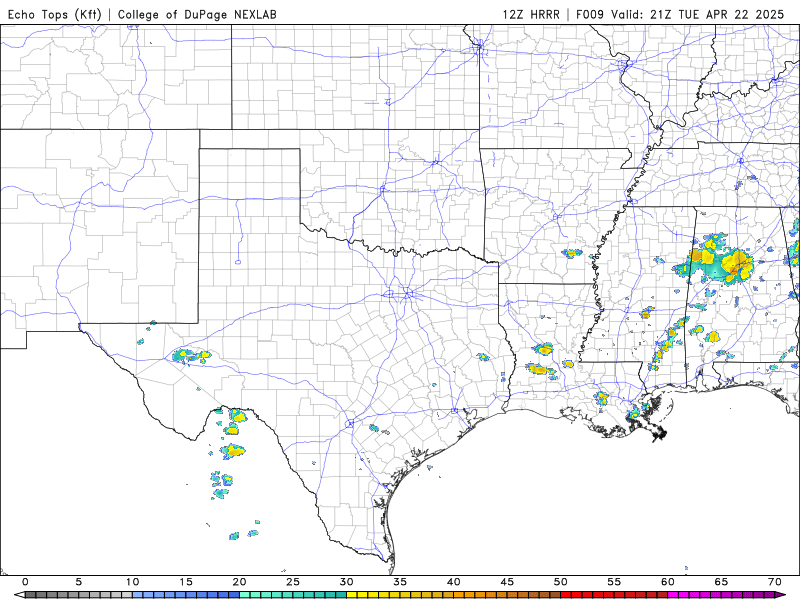Click the magenta band of the color bar
Screen dimensions: 800x600
[x=721, y=595]
